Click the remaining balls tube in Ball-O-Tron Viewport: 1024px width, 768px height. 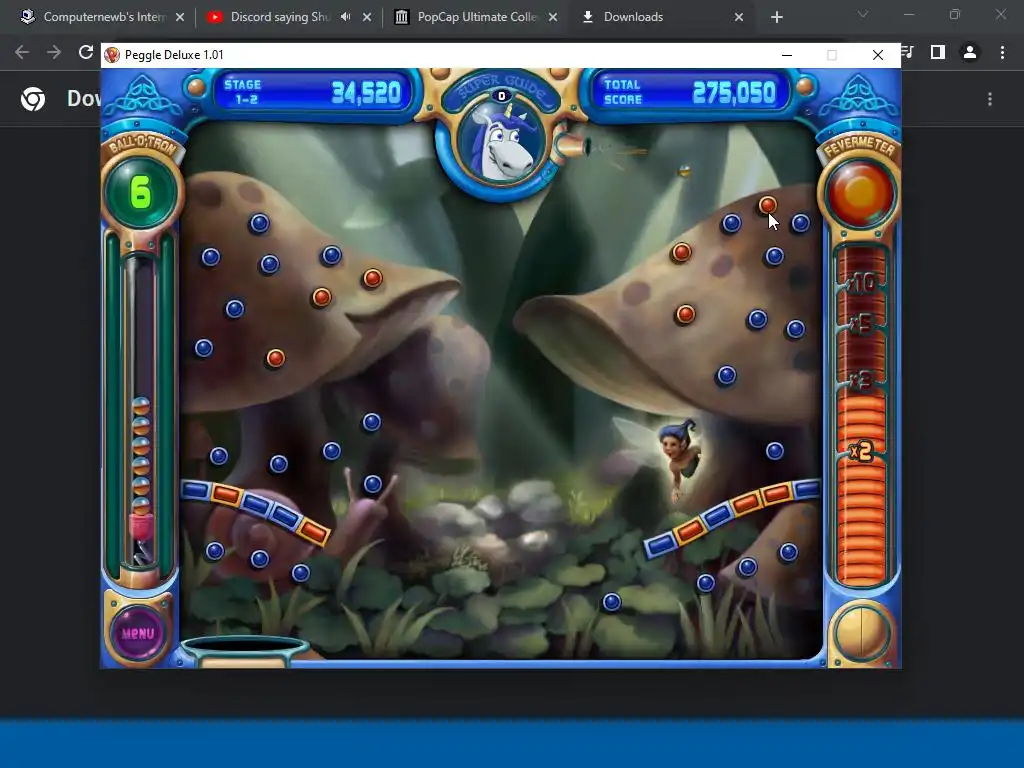(x=141, y=408)
